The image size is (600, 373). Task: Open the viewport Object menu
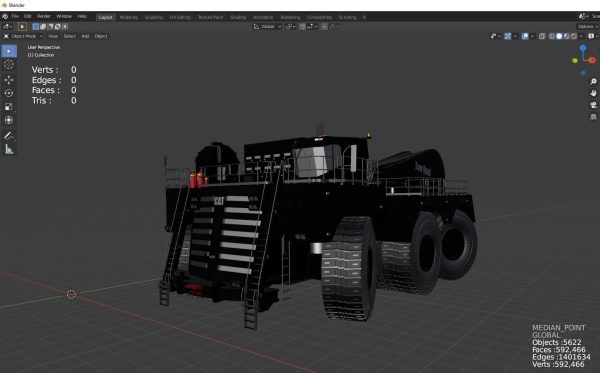click(x=101, y=36)
